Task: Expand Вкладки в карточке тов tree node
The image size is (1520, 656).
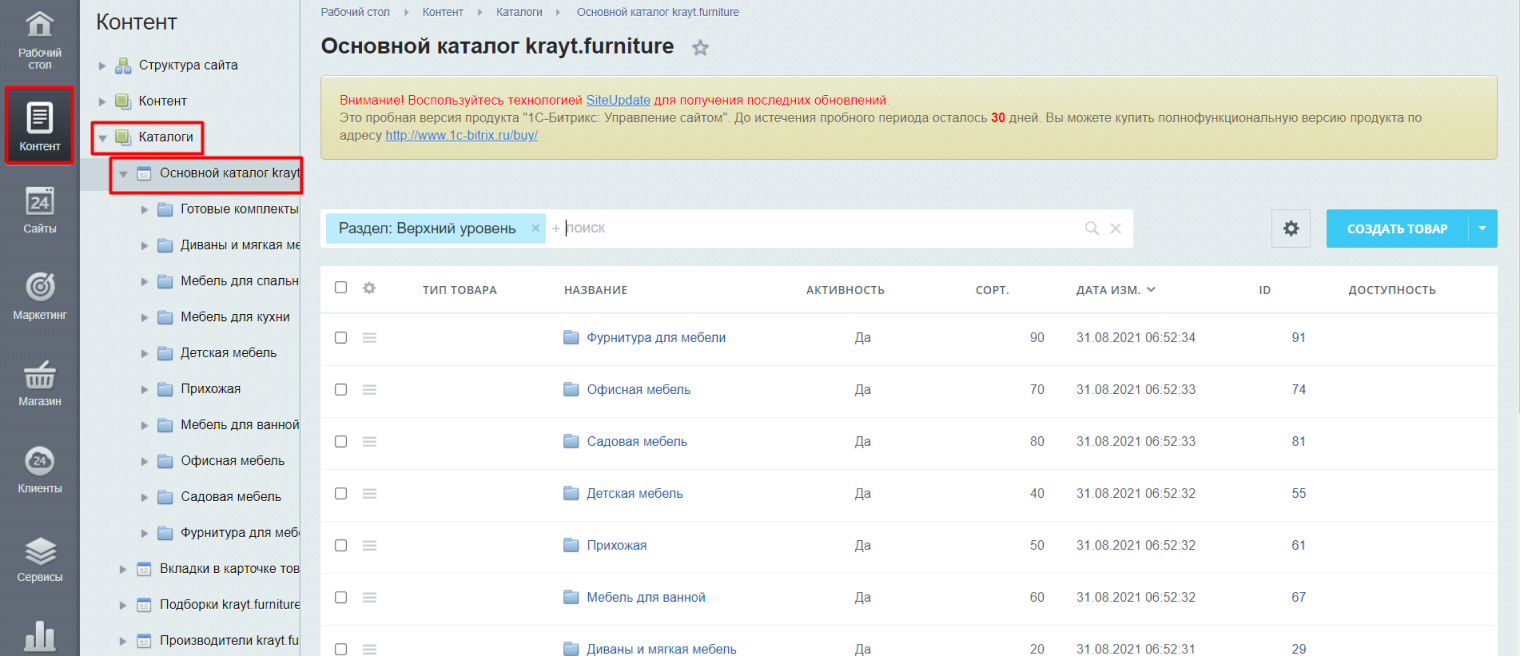Action: (x=123, y=570)
